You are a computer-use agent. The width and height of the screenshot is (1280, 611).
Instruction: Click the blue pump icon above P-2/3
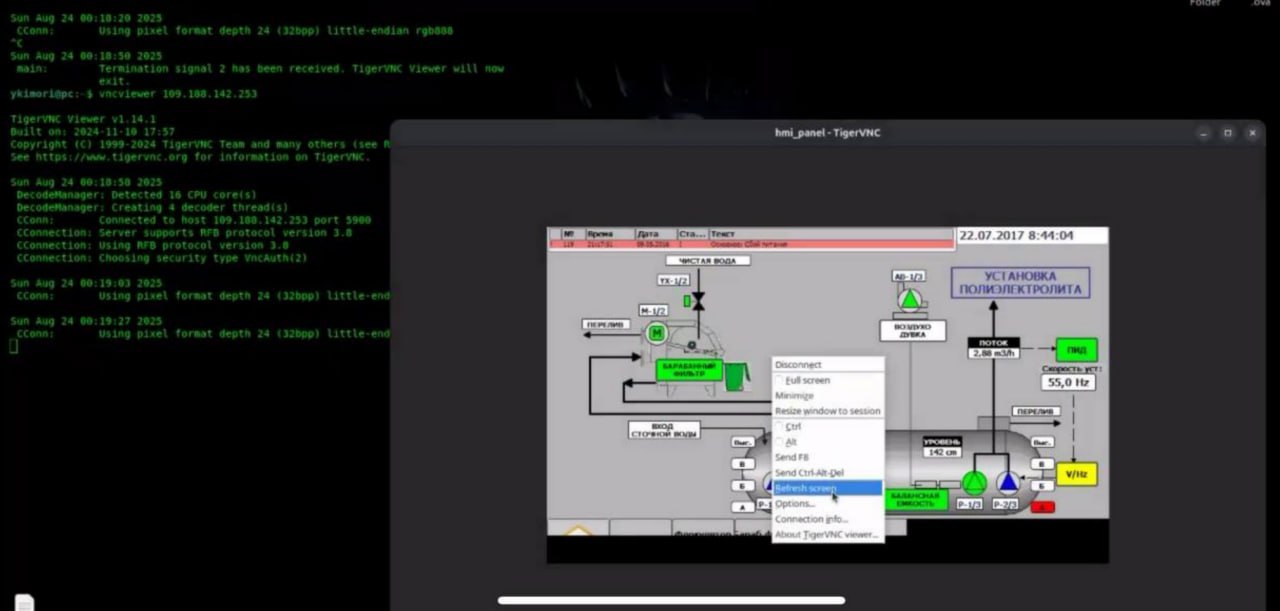(x=1007, y=483)
